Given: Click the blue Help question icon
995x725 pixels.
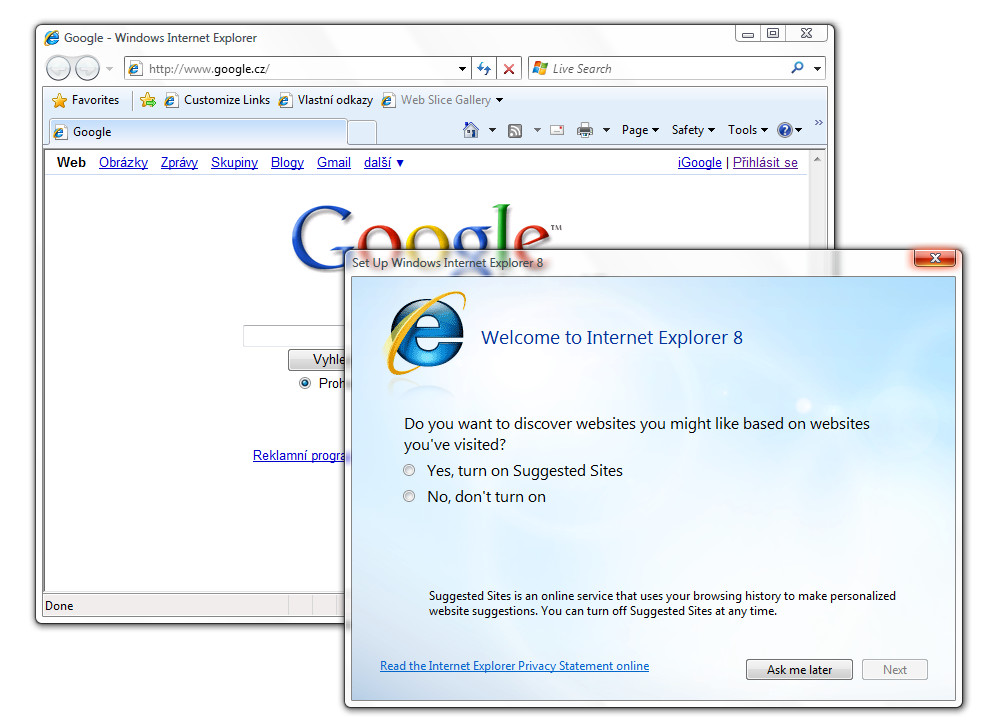Looking at the screenshot, I should point(785,130).
